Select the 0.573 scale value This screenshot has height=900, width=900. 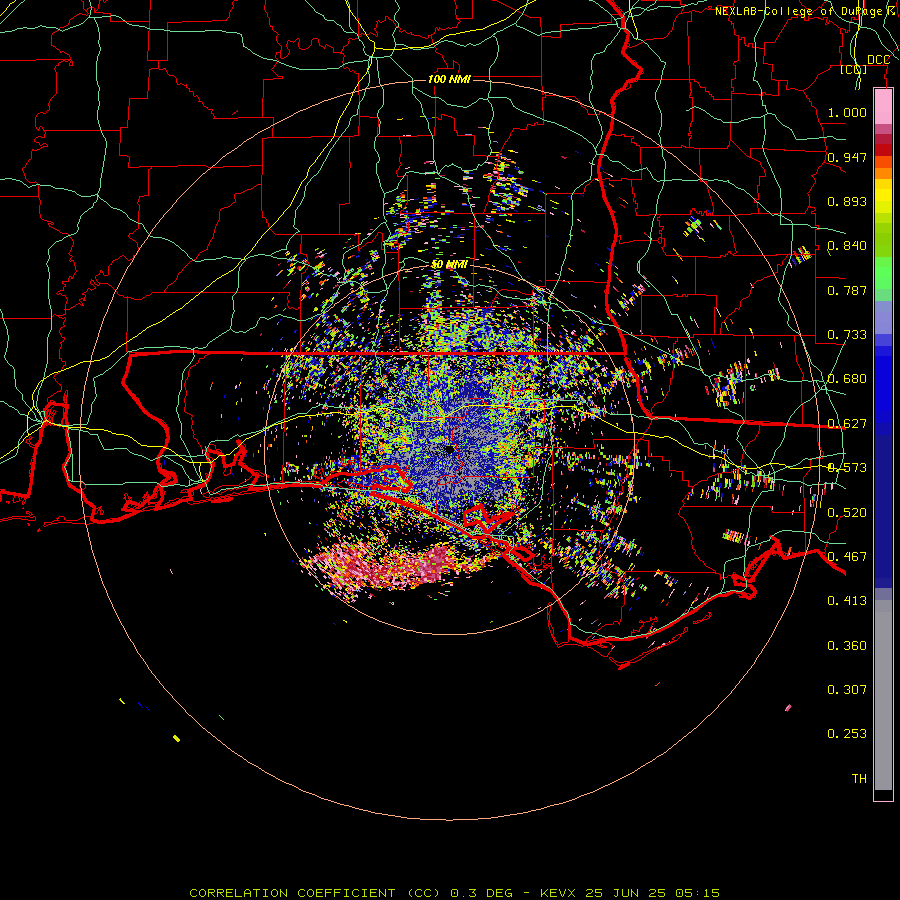(847, 468)
